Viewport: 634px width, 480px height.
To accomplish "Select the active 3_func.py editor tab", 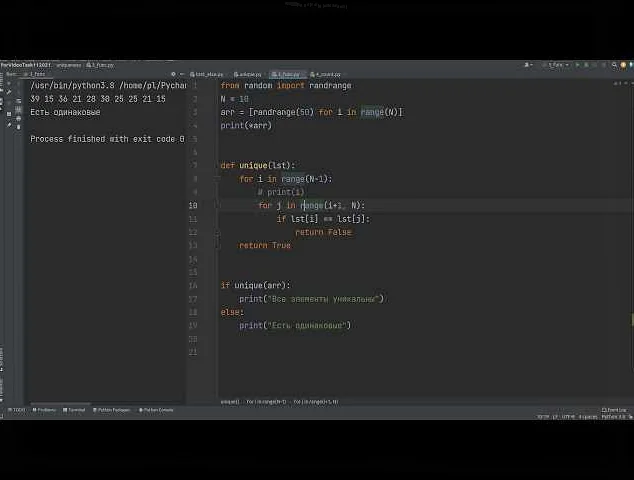I will (286, 74).
